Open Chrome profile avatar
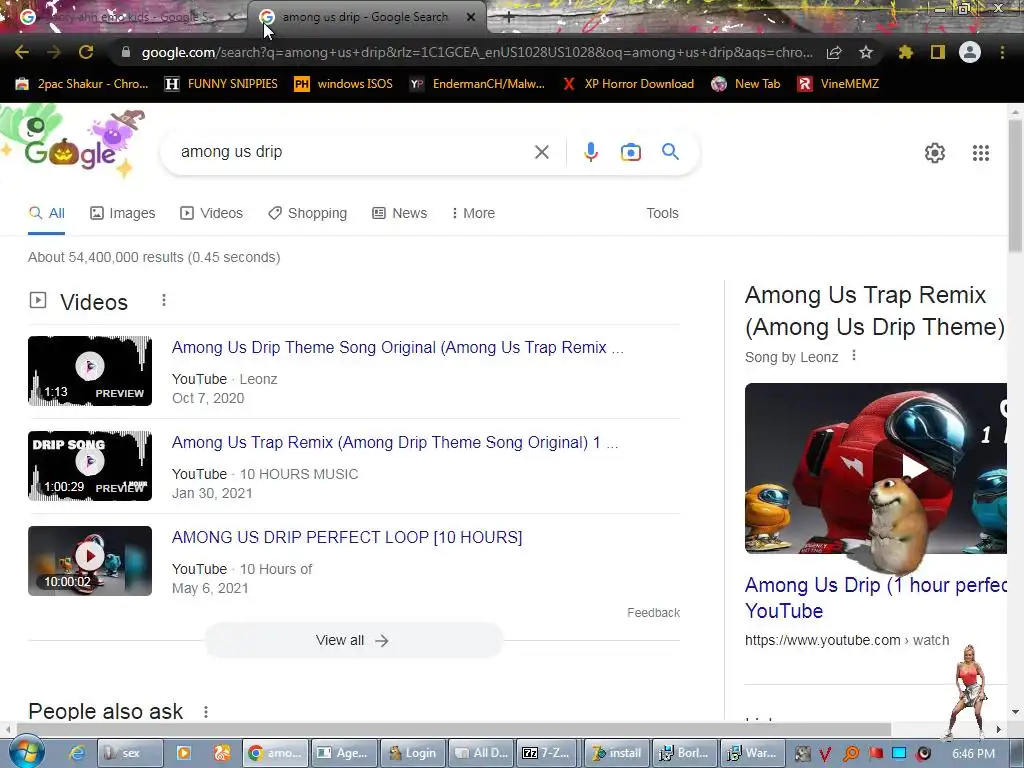The image size is (1024, 768). click(x=970, y=52)
